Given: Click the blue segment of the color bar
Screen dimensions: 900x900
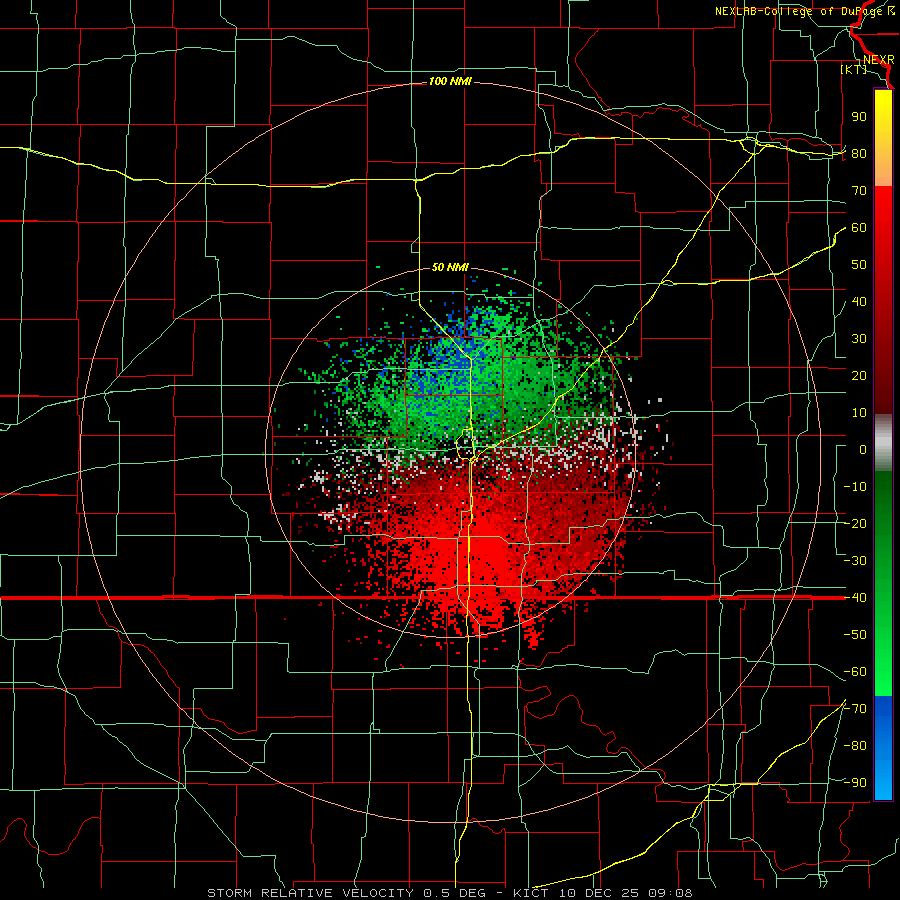Looking at the screenshot, I should tap(883, 748).
